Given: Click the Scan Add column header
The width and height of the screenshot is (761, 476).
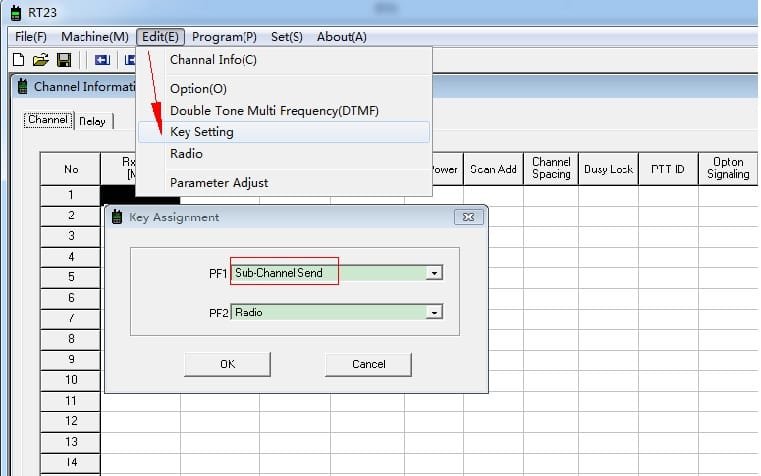Looking at the screenshot, I should pyautogui.click(x=493, y=169).
